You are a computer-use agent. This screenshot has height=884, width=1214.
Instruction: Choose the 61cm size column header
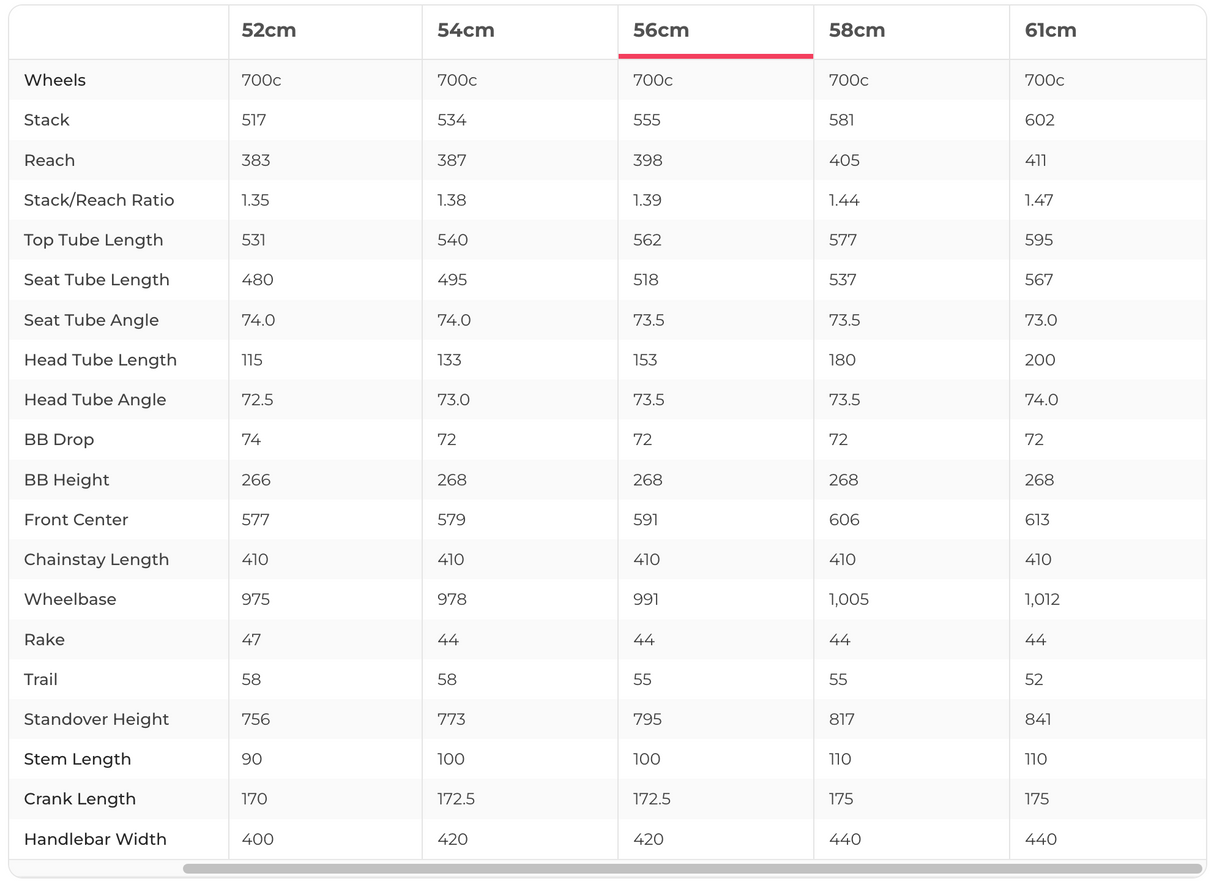pos(1051,31)
